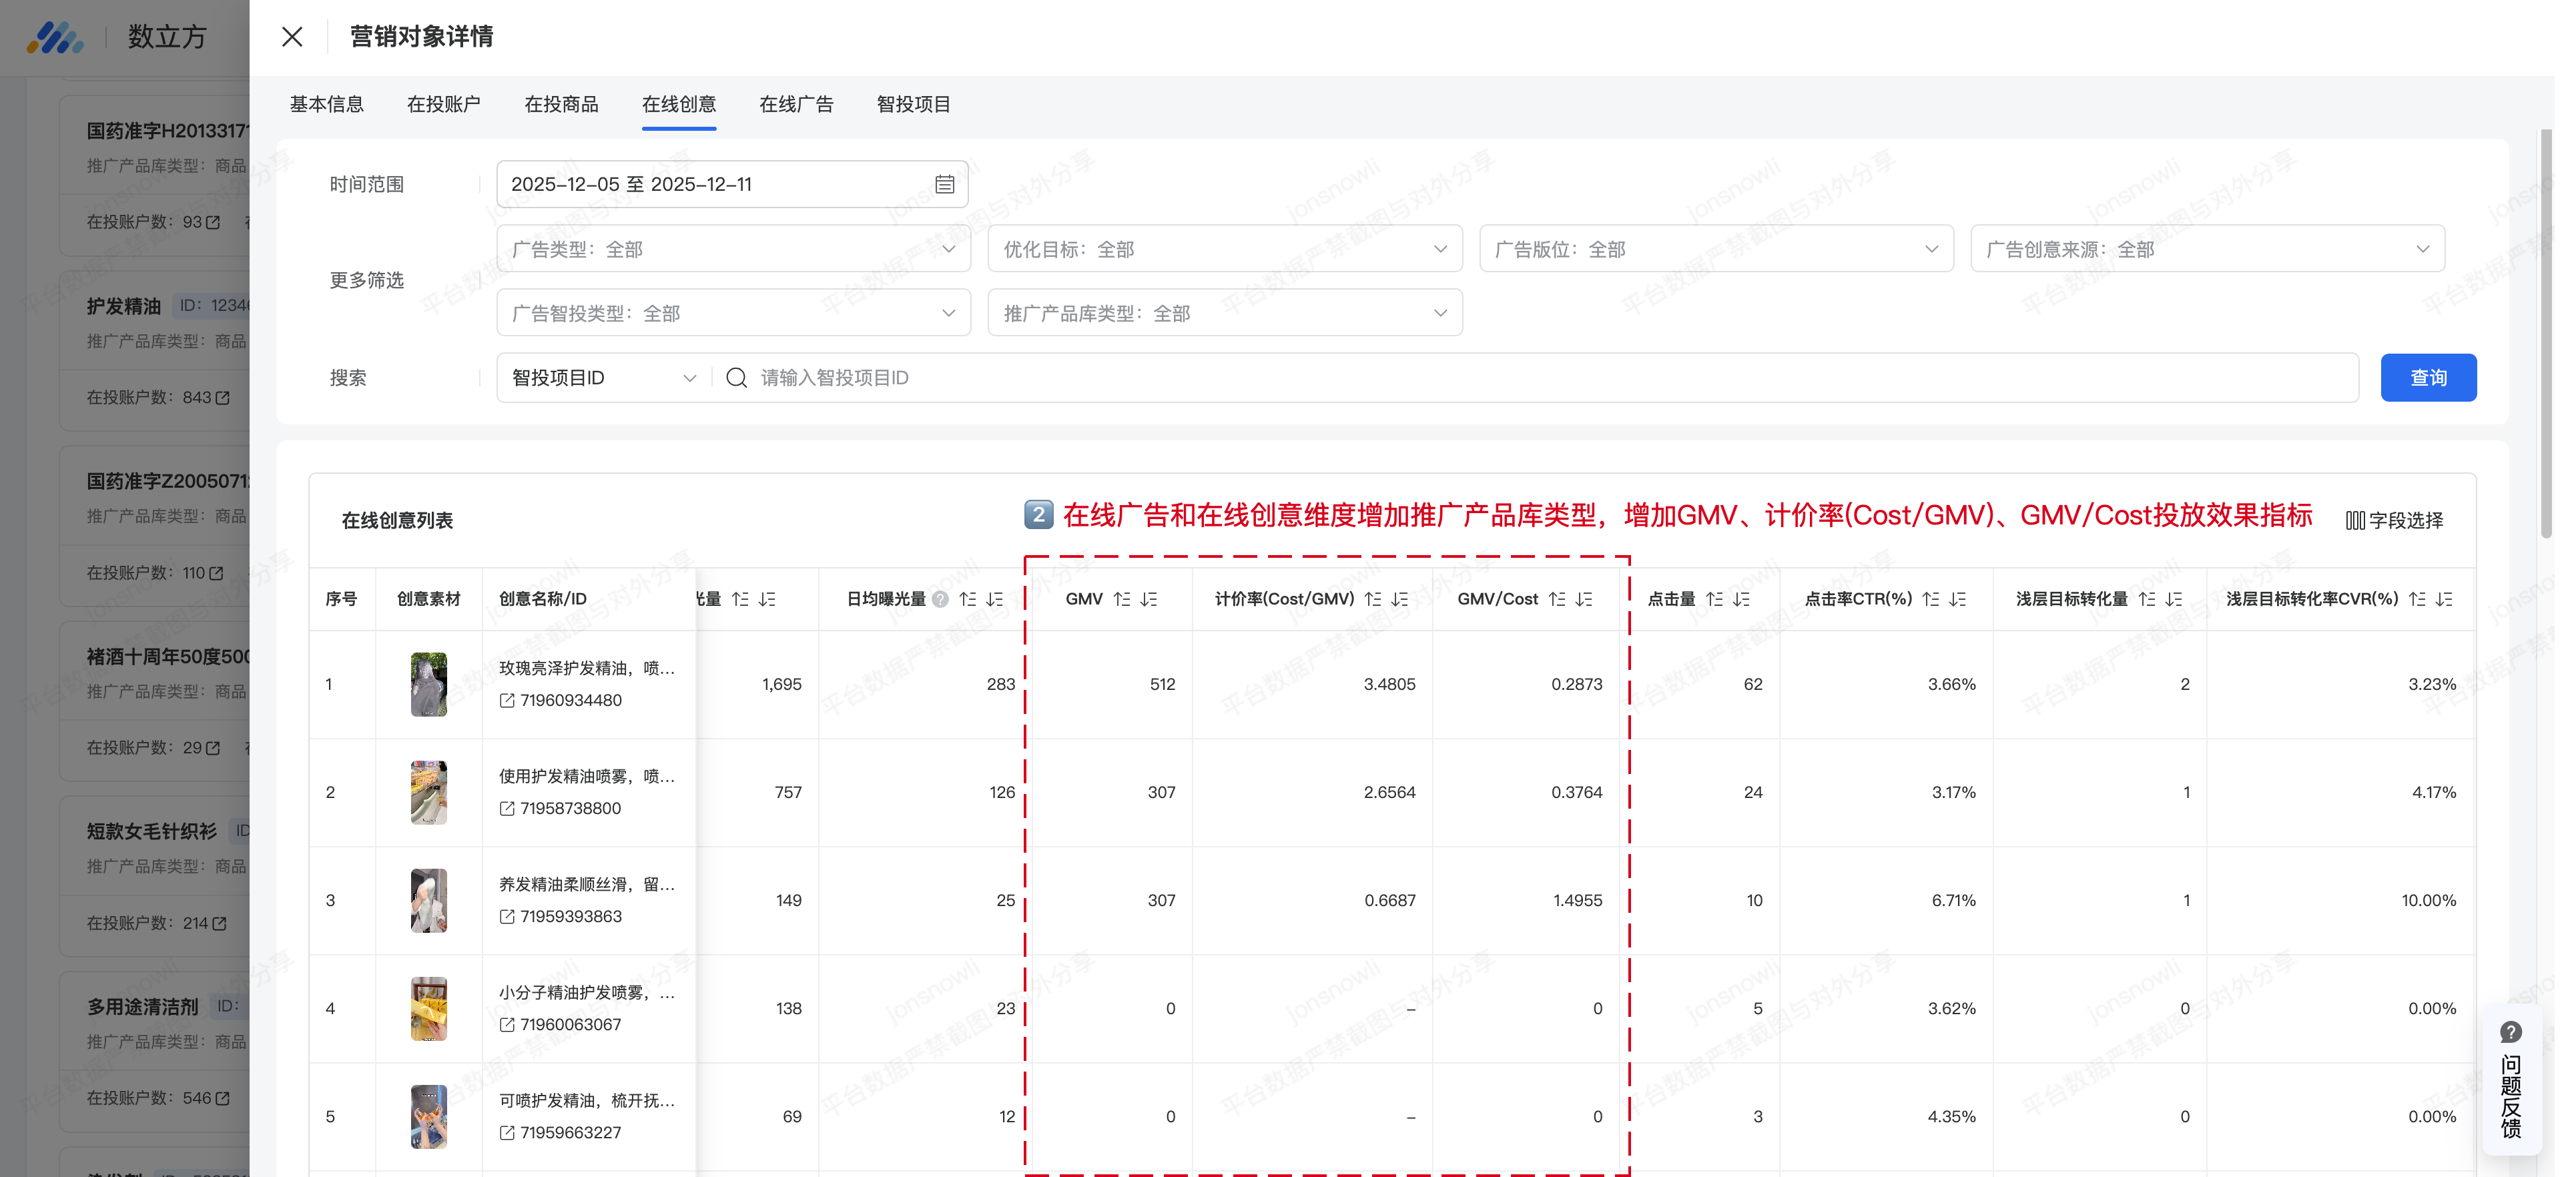The width and height of the screenshot is (2576, 1177).
Task: Click GMV/Cost column descending sort icon
Action: click(1584, 599)
